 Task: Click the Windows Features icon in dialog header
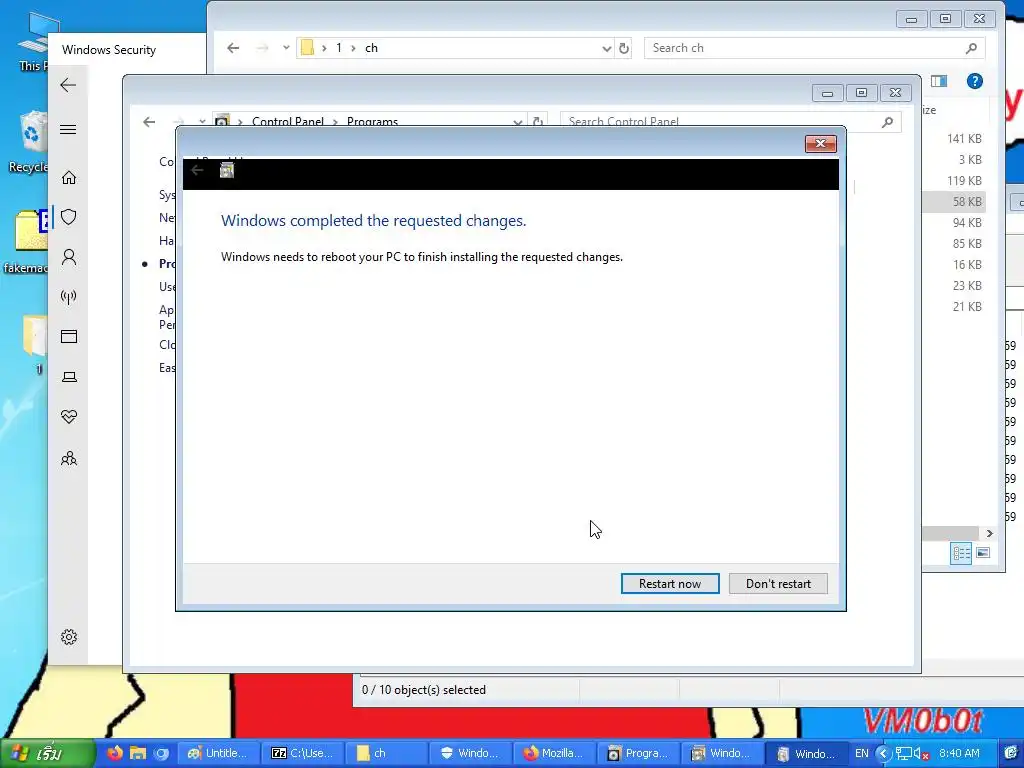click(227, 170)
